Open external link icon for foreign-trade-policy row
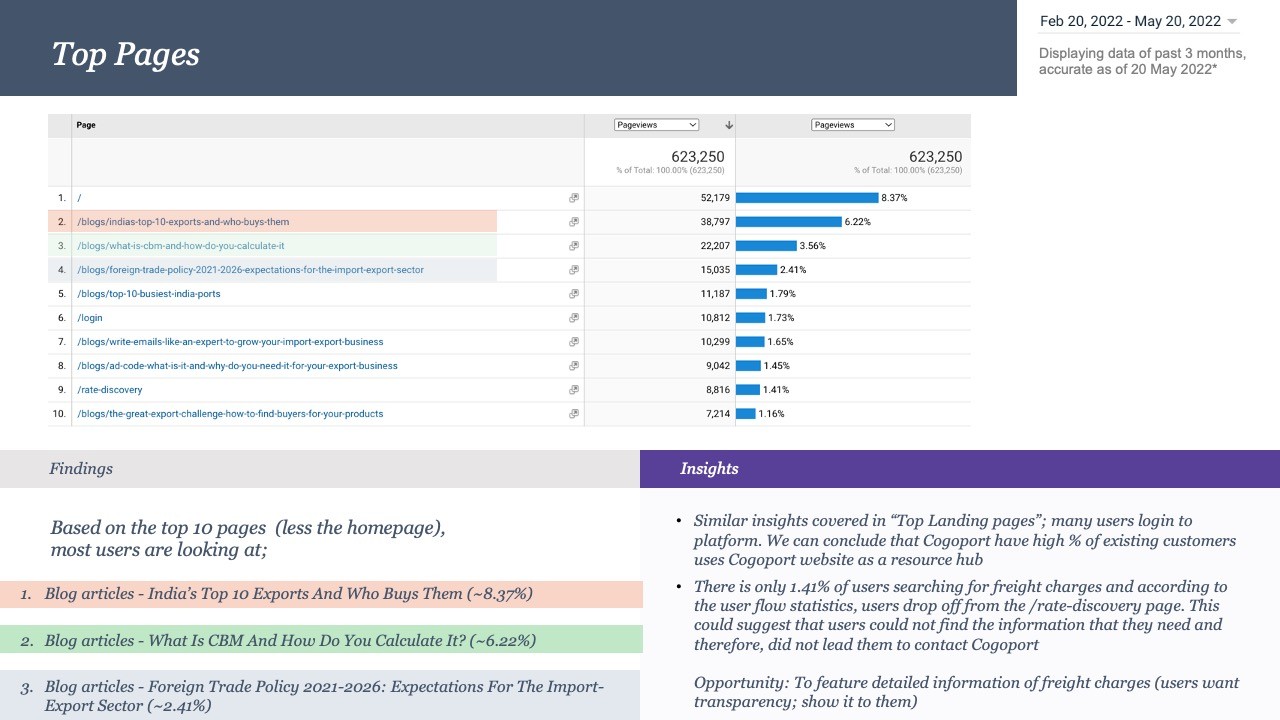 click(x=574, y=270)
